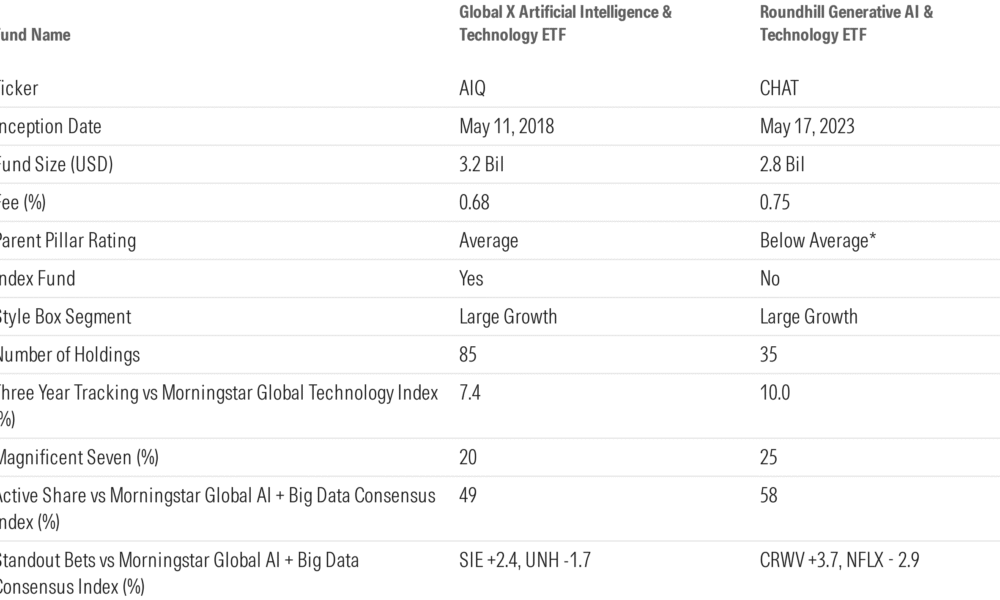This screenshot has width=1000, height=600.
Task: Select the Style Box Segment row label
Action: pyautogui.click(x=64, y=317)
